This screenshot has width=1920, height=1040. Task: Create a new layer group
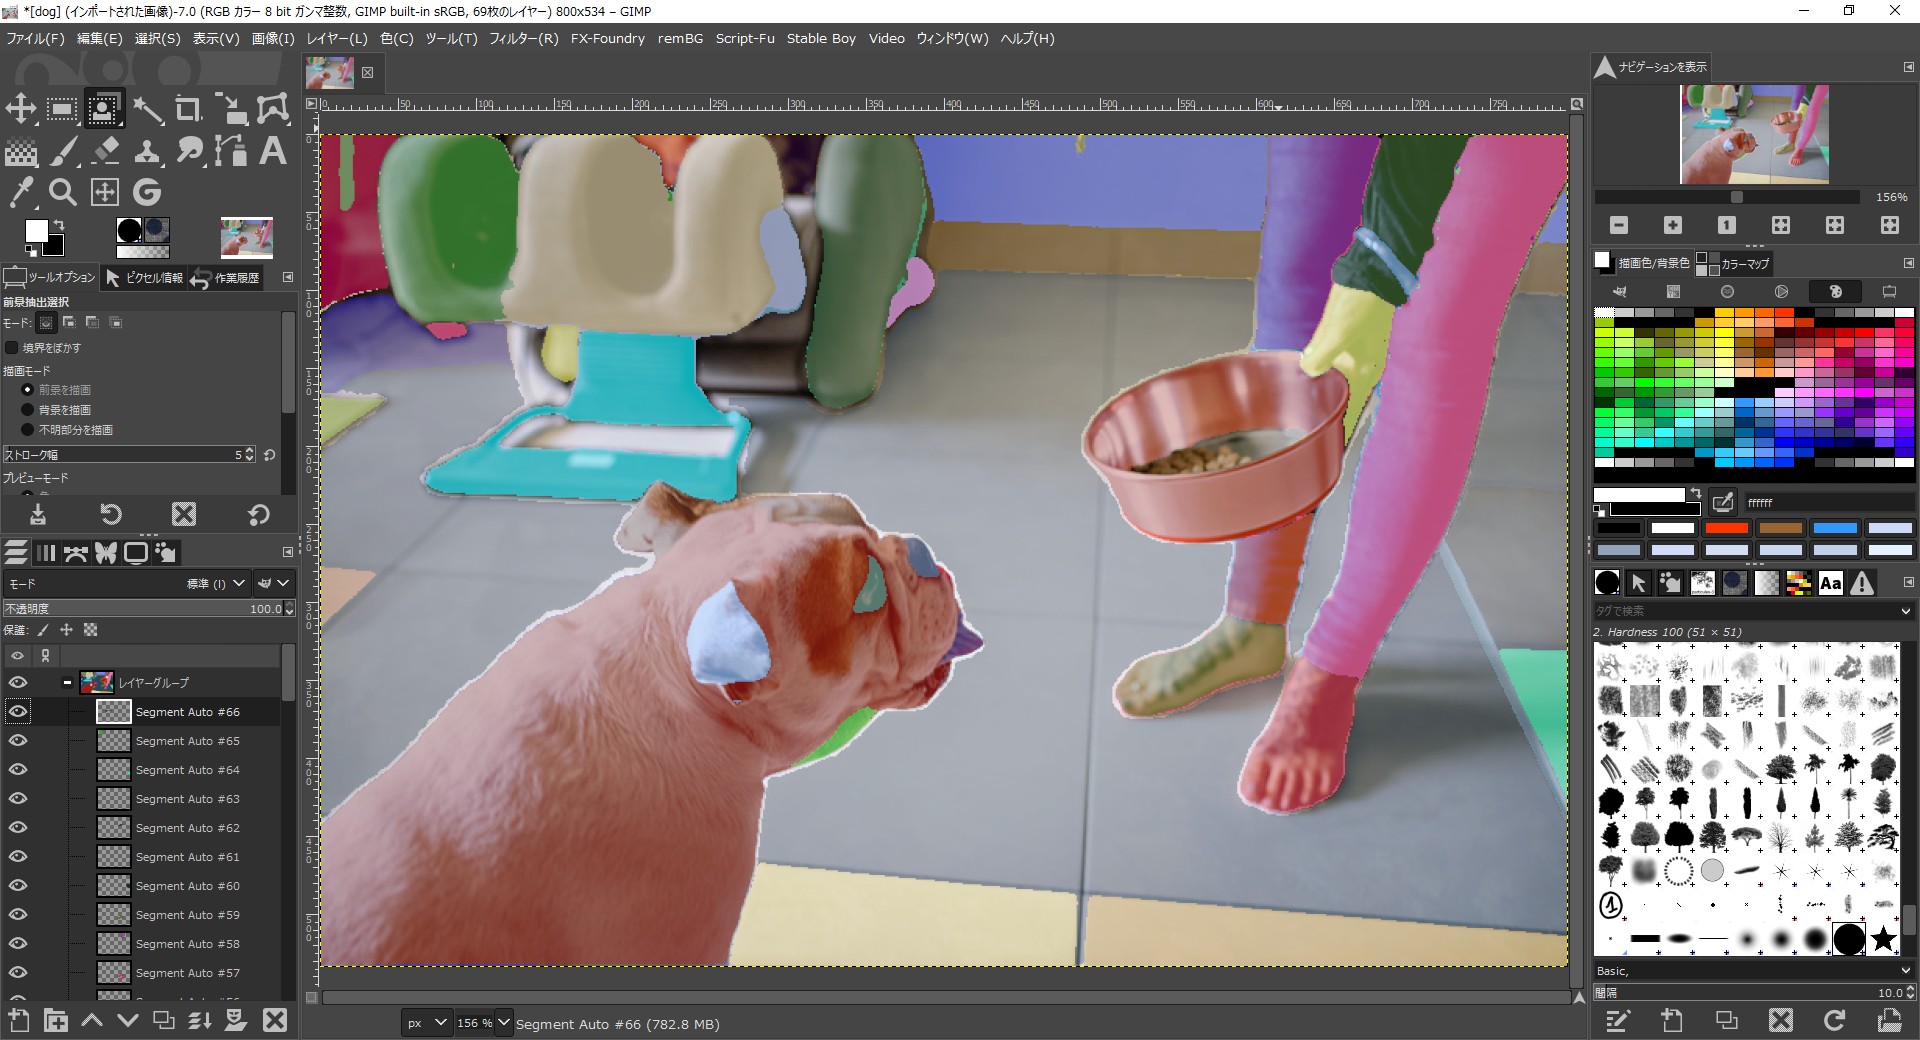point(56,1020)
